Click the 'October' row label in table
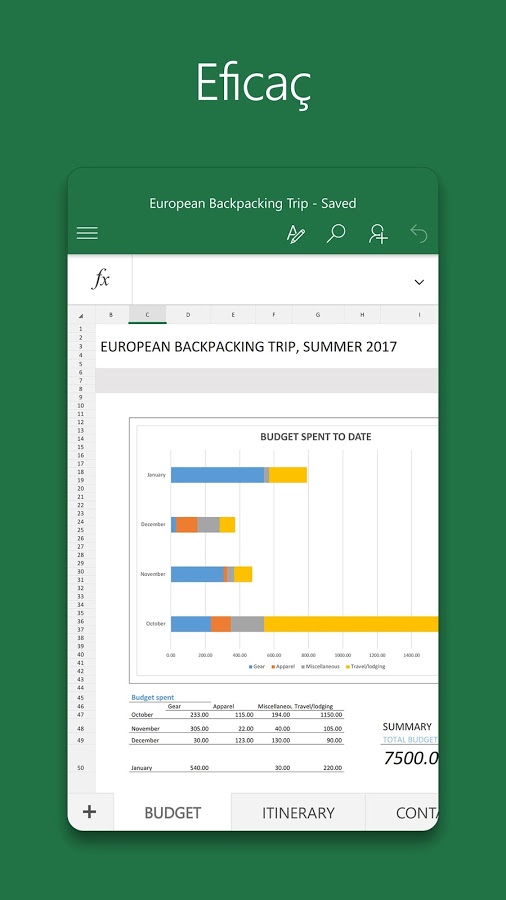The width and height of the screenshot is (506, 900). (142, 715)
